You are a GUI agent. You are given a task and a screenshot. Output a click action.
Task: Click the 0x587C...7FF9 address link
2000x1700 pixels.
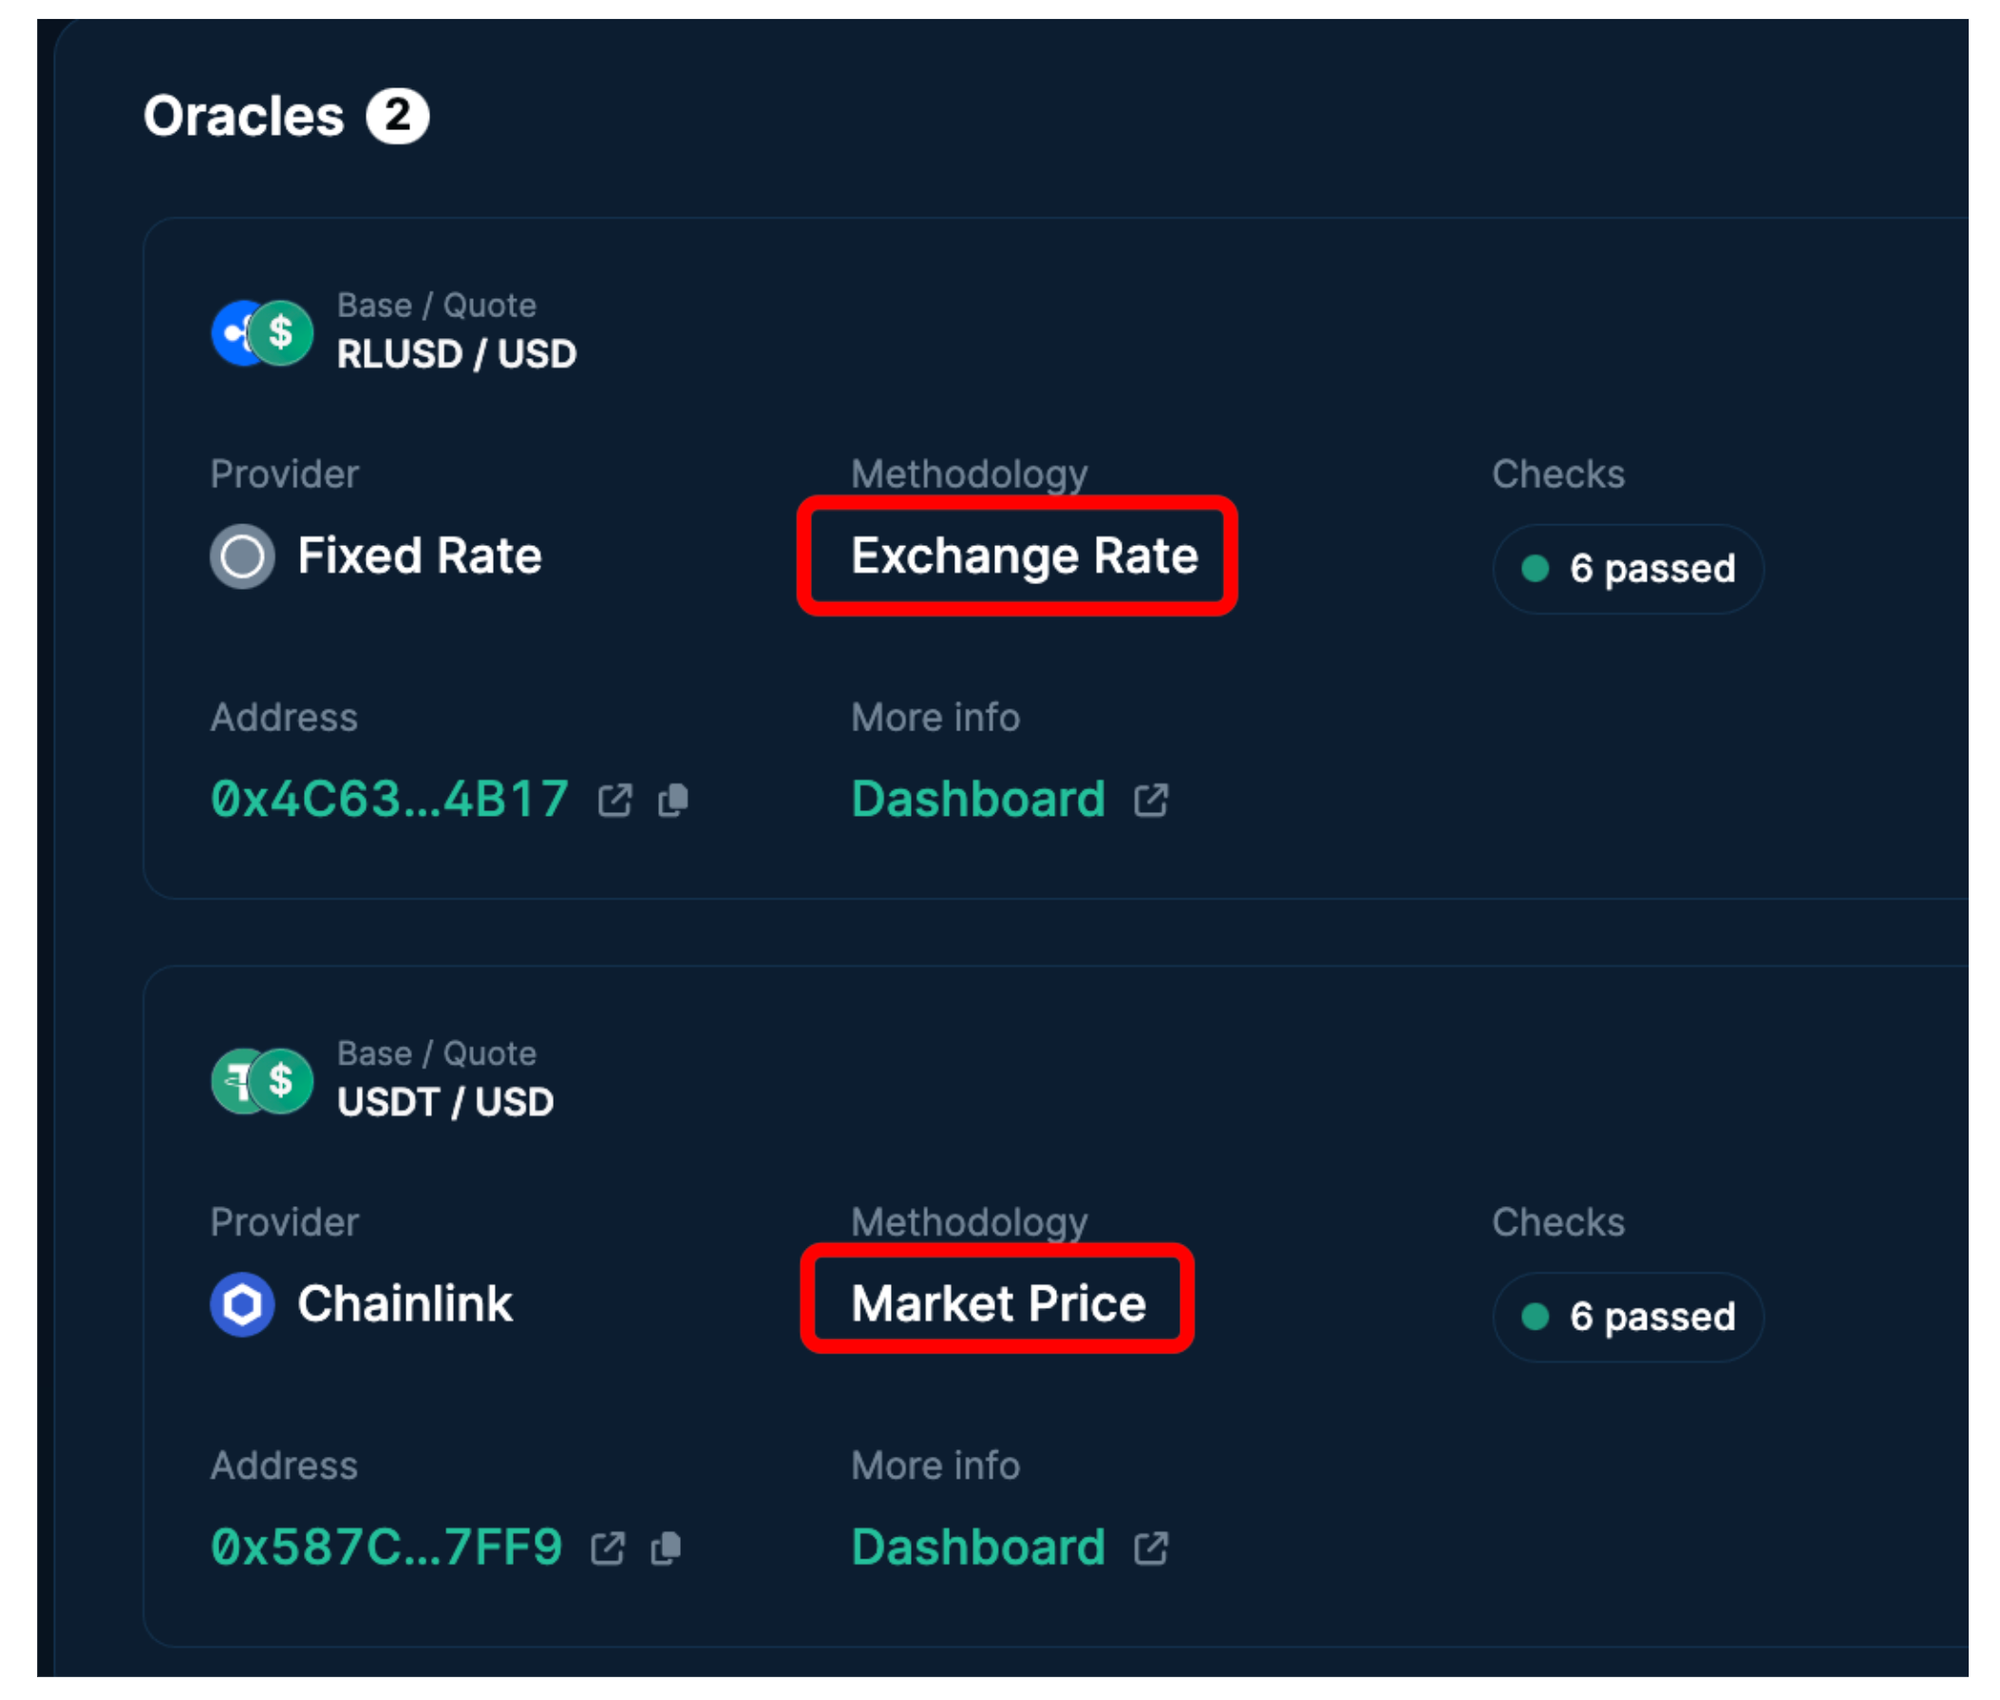point(386,1548)
